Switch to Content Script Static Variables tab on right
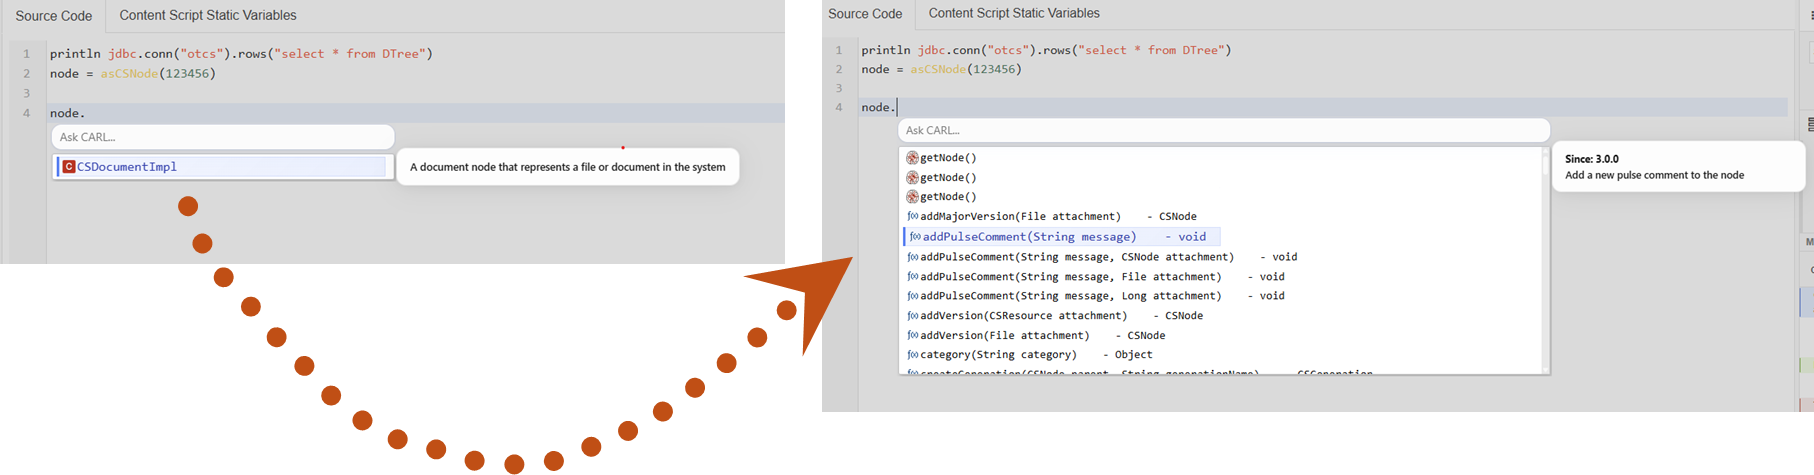The height and width of the screenshot is (475, 1814). click(x=1013, y=14)
